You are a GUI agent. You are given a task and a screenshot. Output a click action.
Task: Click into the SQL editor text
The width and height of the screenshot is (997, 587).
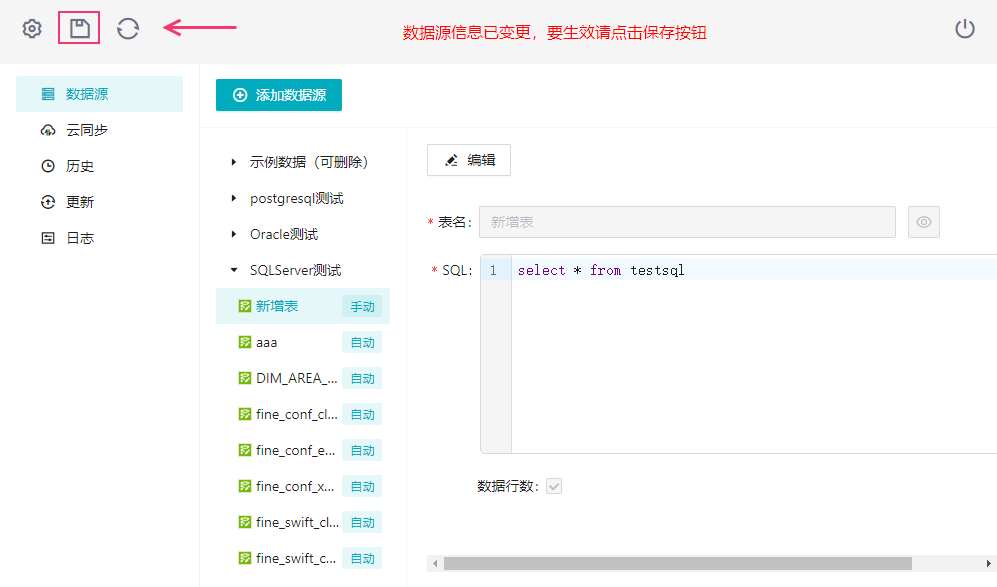click(x=601, y=270)
